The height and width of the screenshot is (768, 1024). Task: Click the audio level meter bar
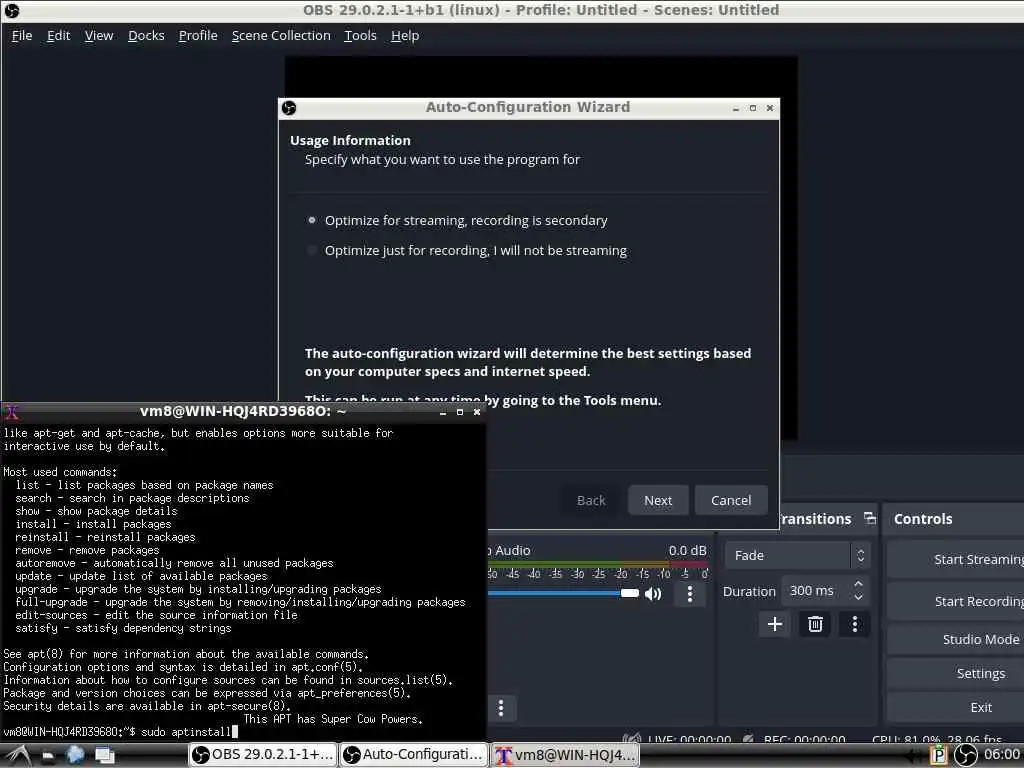pyautogui.click(x=598, y=564)
